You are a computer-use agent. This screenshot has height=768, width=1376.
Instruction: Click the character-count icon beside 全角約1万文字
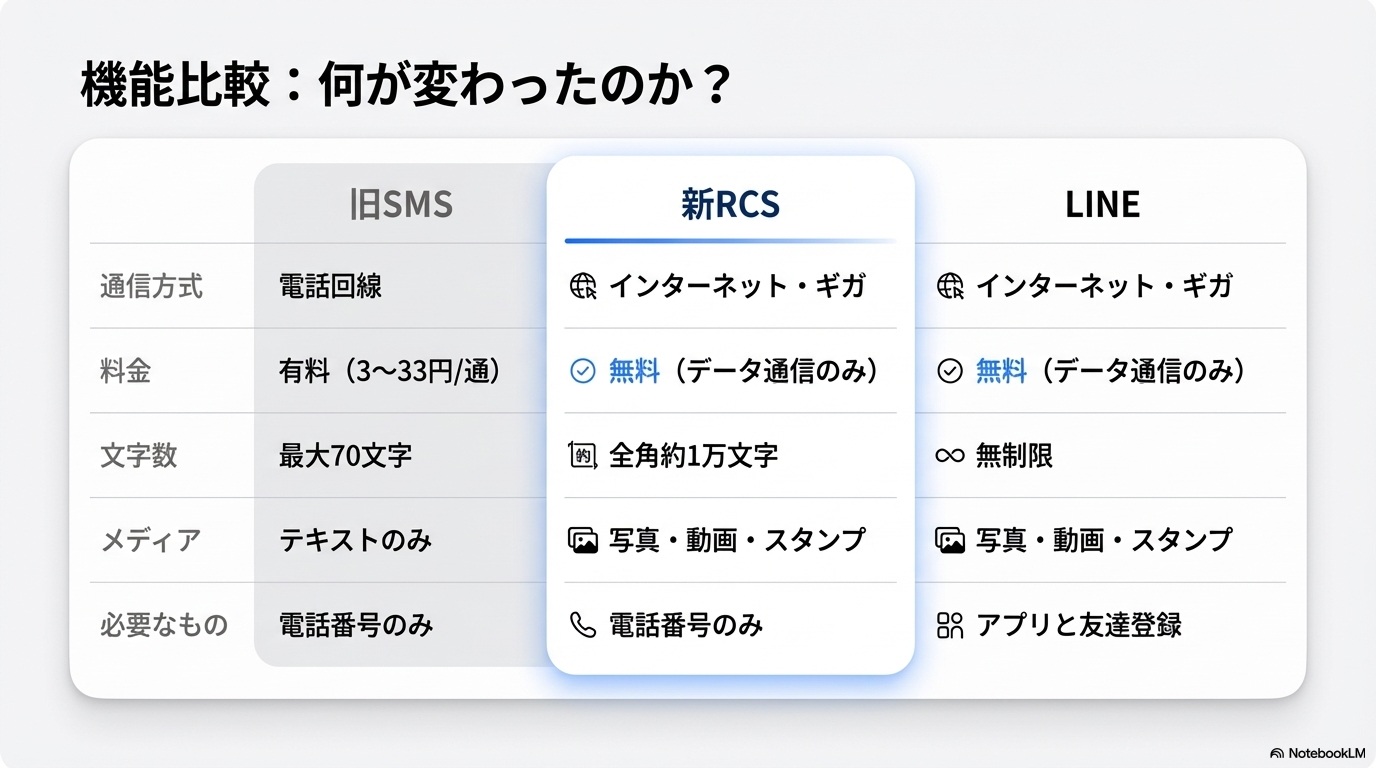tap(583, 456)
